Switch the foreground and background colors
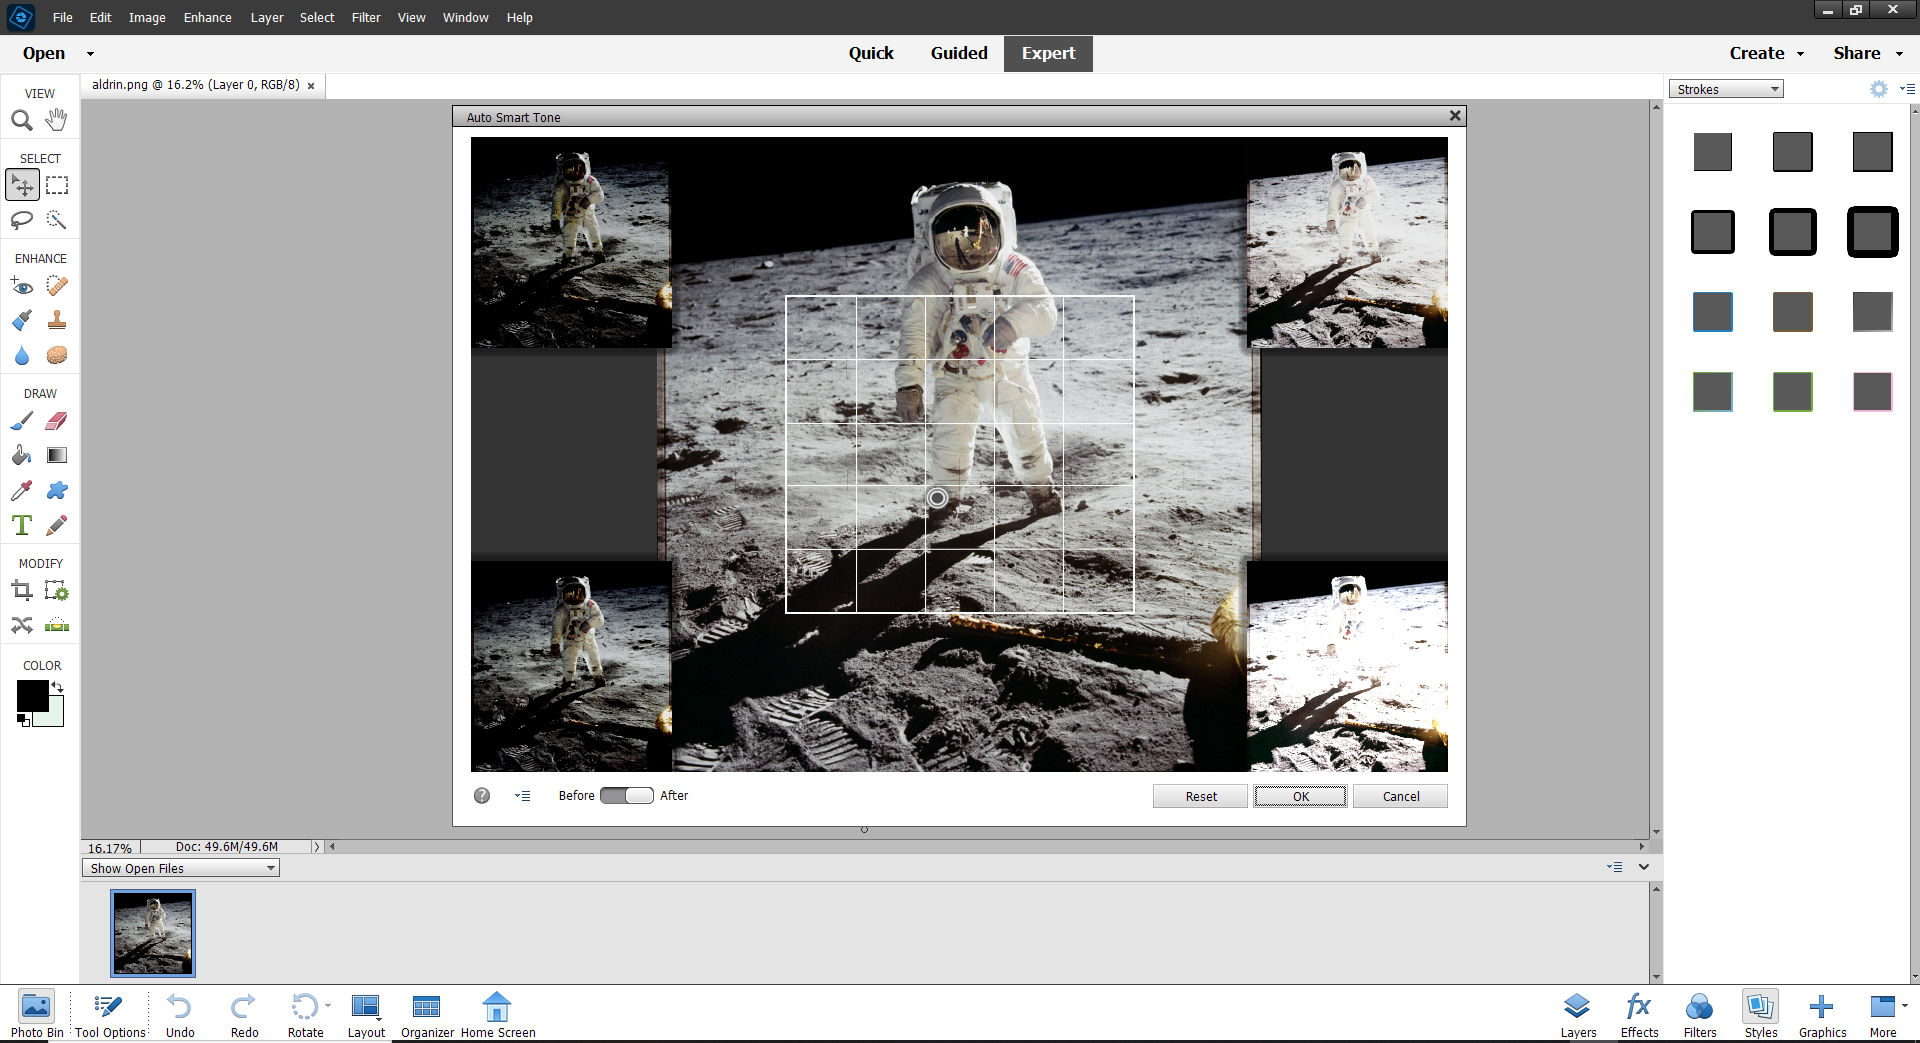This screenshot has height=1043, width=1920. point(57,687)
